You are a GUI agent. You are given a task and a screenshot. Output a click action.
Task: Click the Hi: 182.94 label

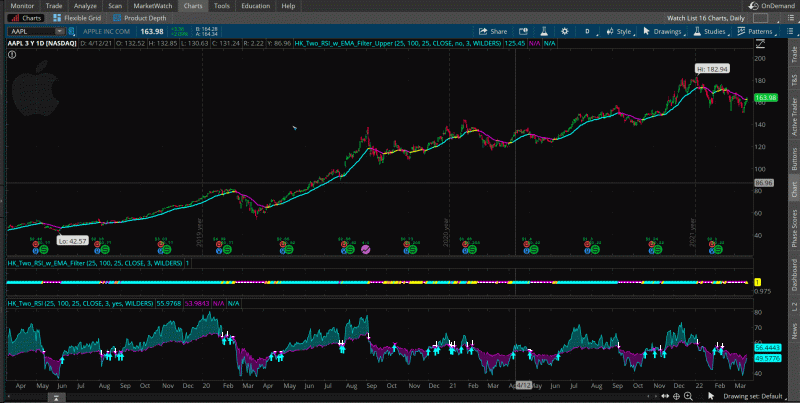tap(711, 68)
